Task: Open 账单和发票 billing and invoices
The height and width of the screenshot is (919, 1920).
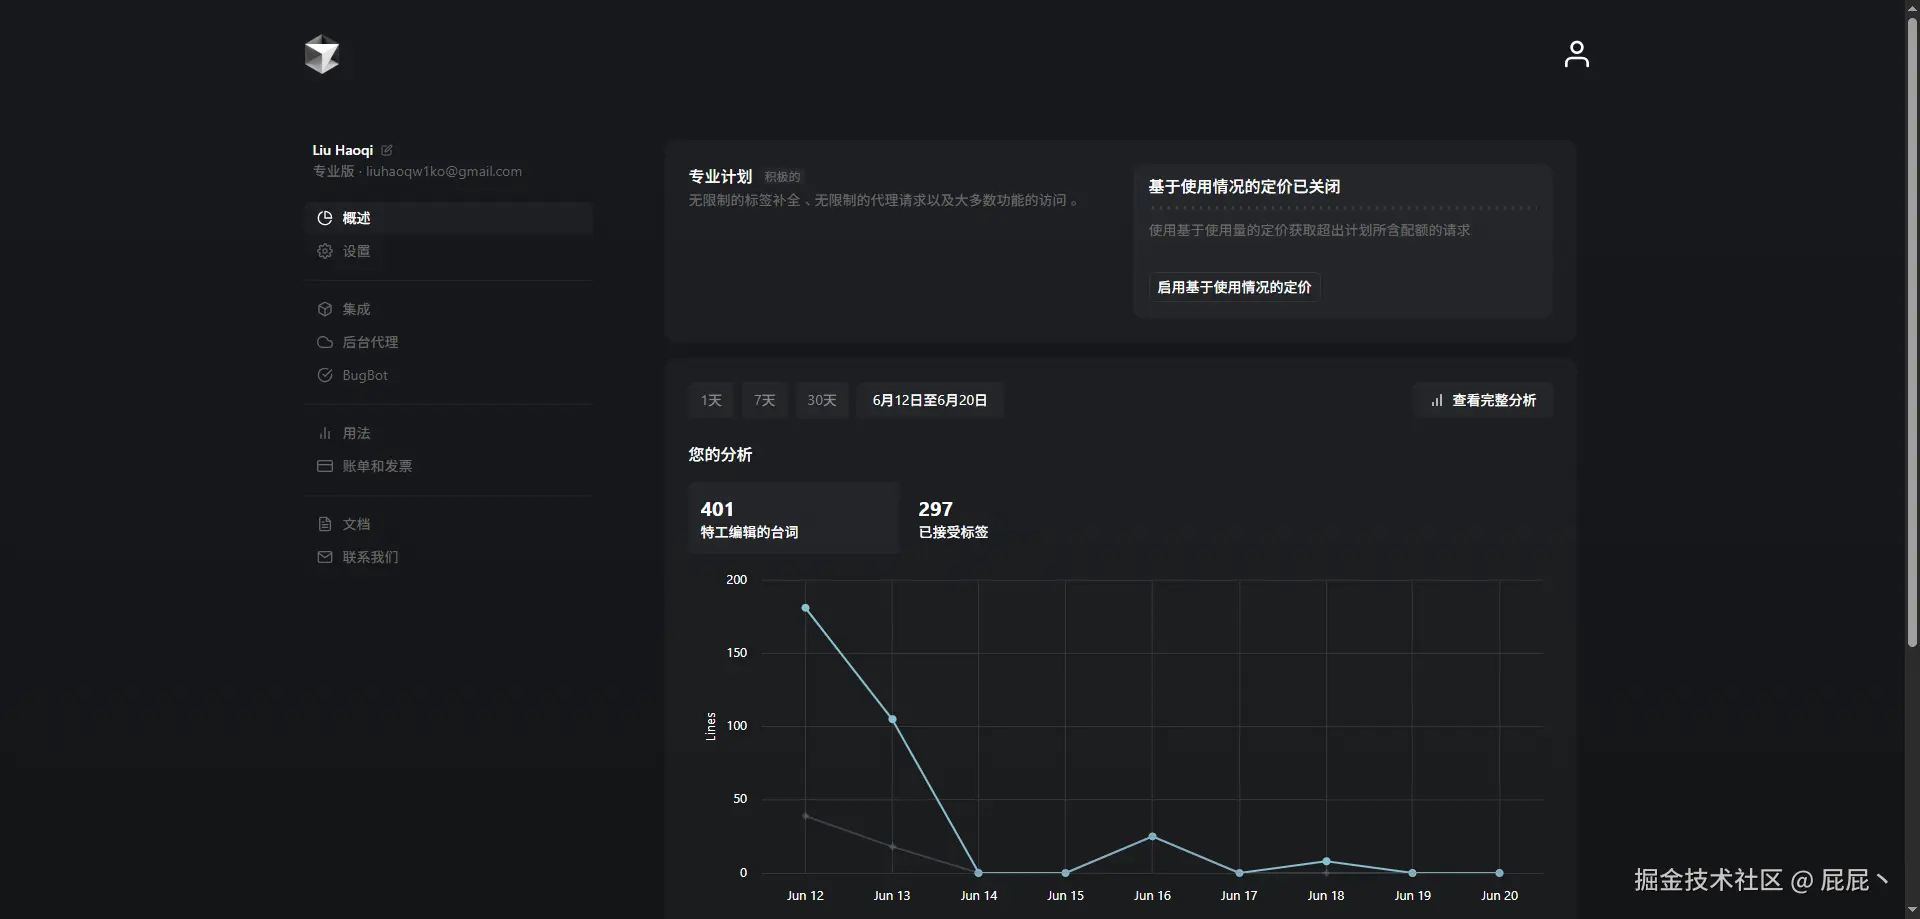Action: tap(377, 466)
